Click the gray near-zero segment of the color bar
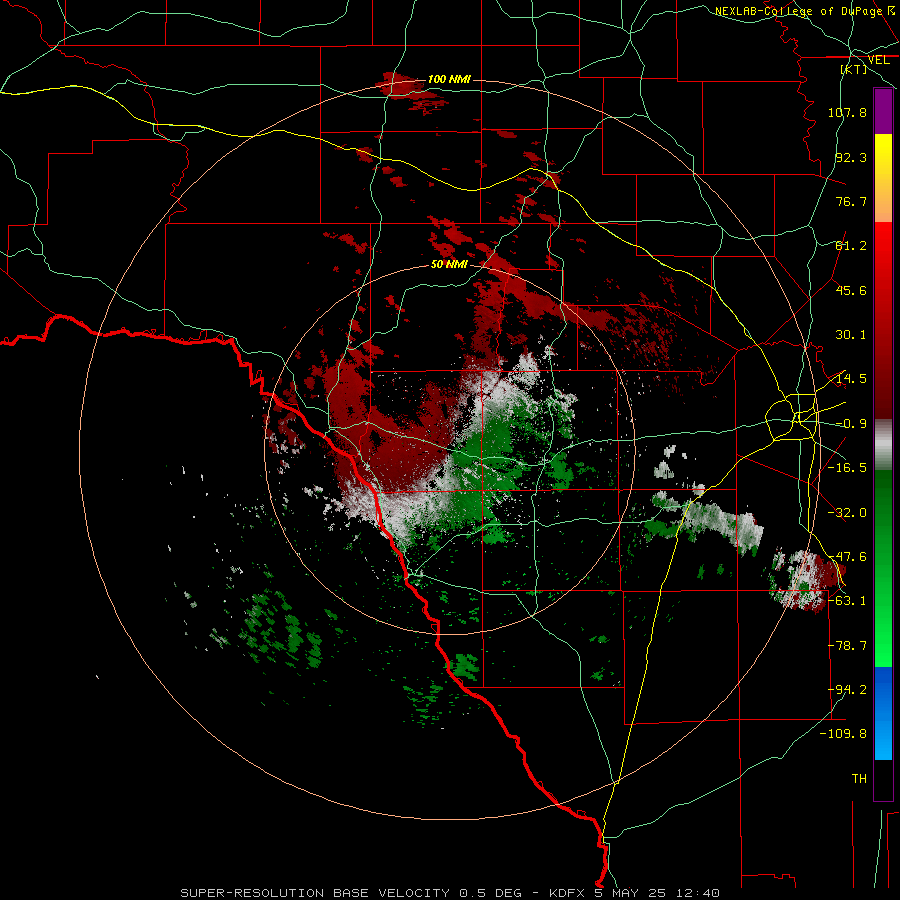The height and width of the screenshot is (900, 900). 883,445
